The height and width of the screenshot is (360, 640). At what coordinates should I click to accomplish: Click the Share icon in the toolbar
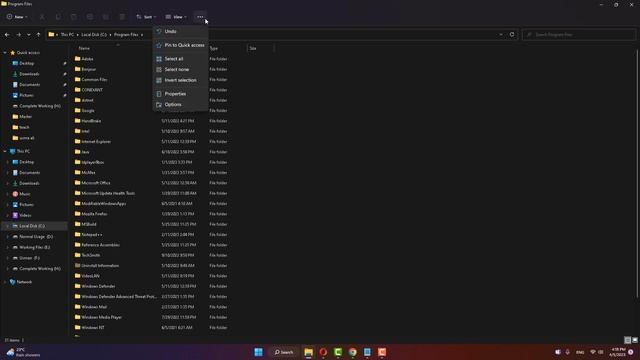click(x=106, y=17)
